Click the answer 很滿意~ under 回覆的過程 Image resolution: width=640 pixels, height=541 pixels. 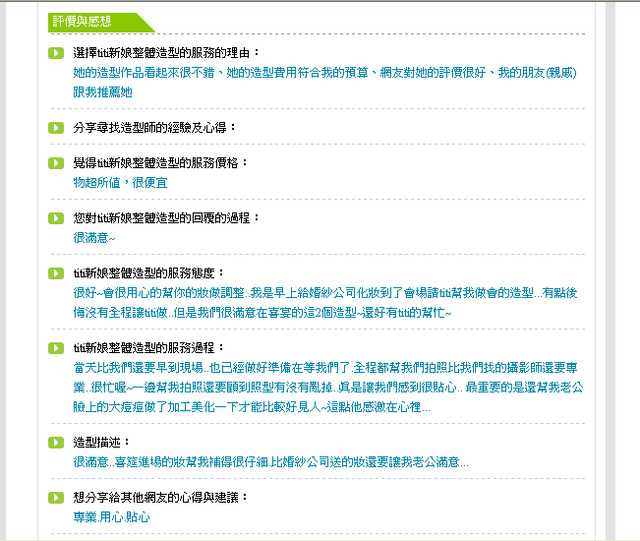pos(94,238)
